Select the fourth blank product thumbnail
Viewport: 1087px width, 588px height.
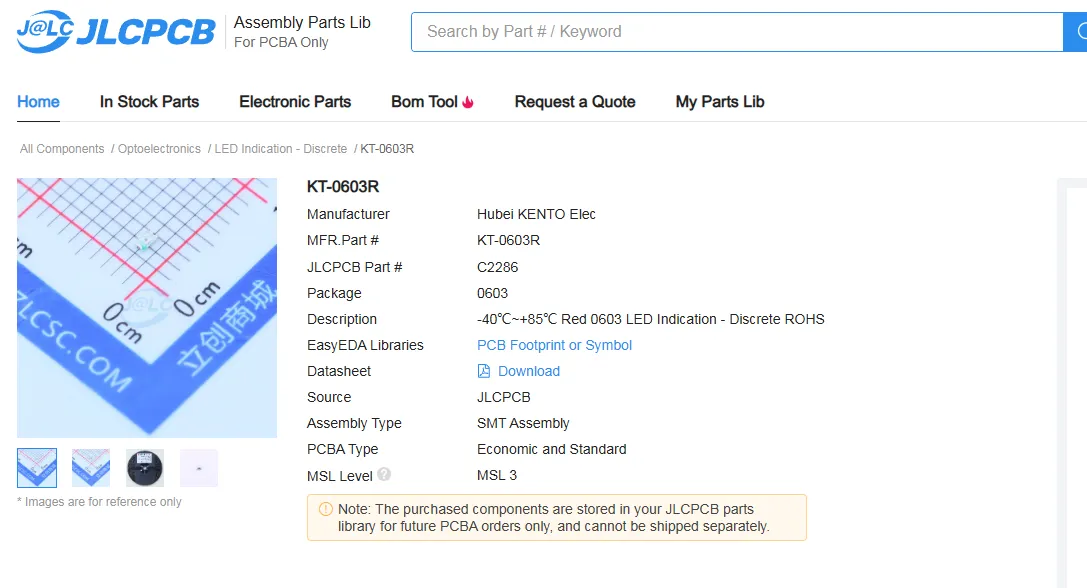[199, 468]
